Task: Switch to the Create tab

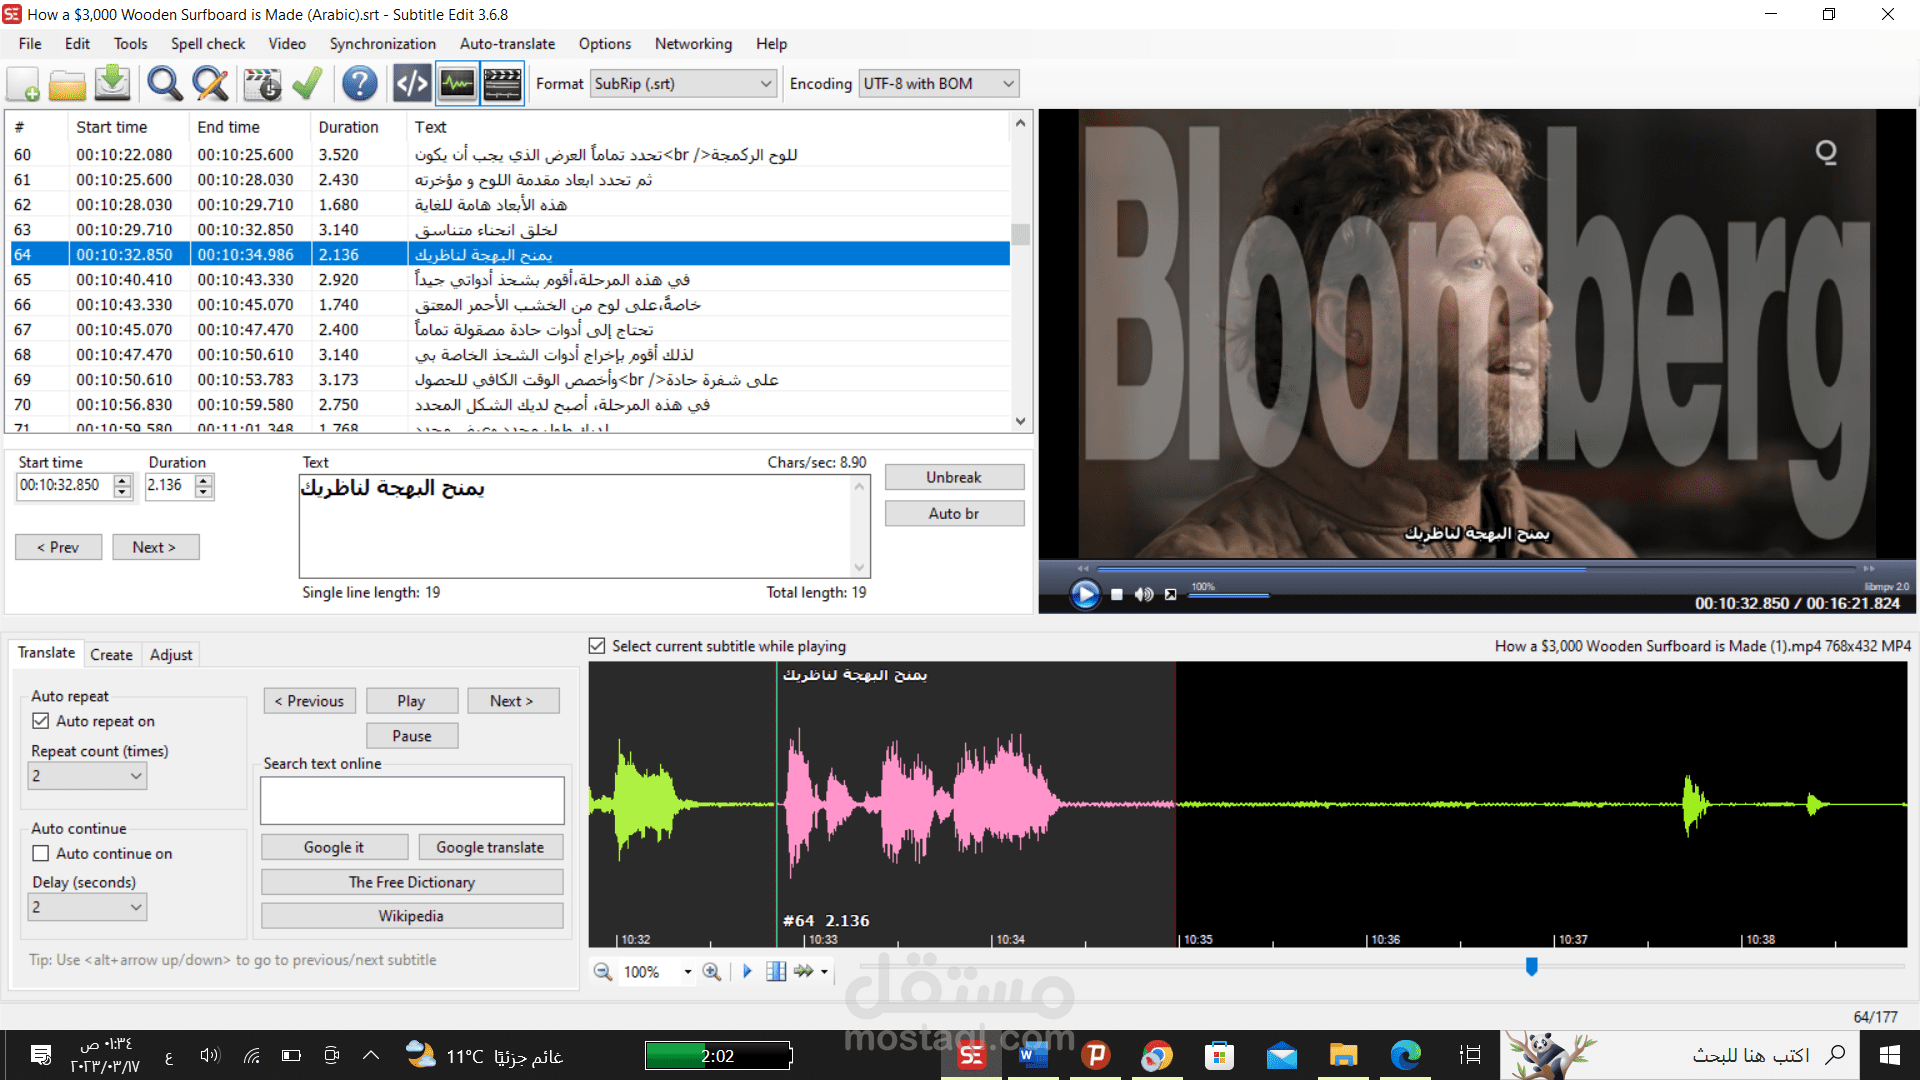Action: pyautogui.click(x=111, y=654)
